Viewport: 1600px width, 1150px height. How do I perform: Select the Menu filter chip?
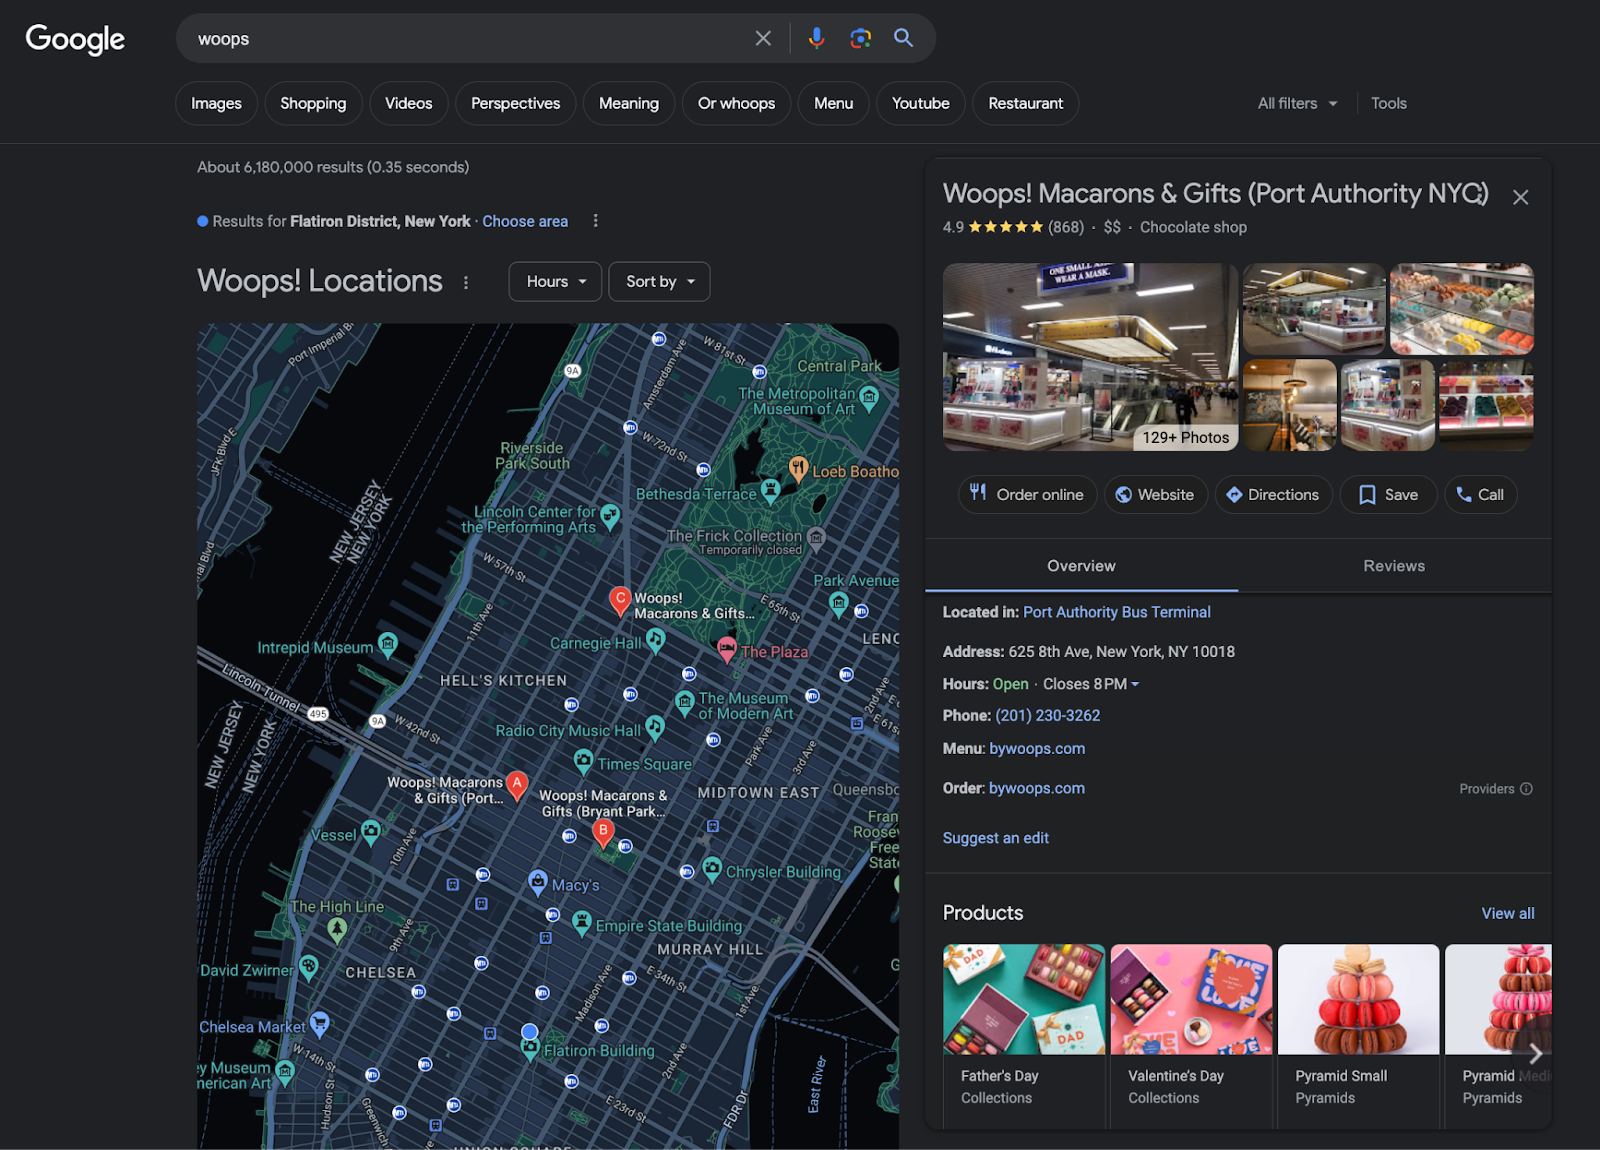pos(833,103)
